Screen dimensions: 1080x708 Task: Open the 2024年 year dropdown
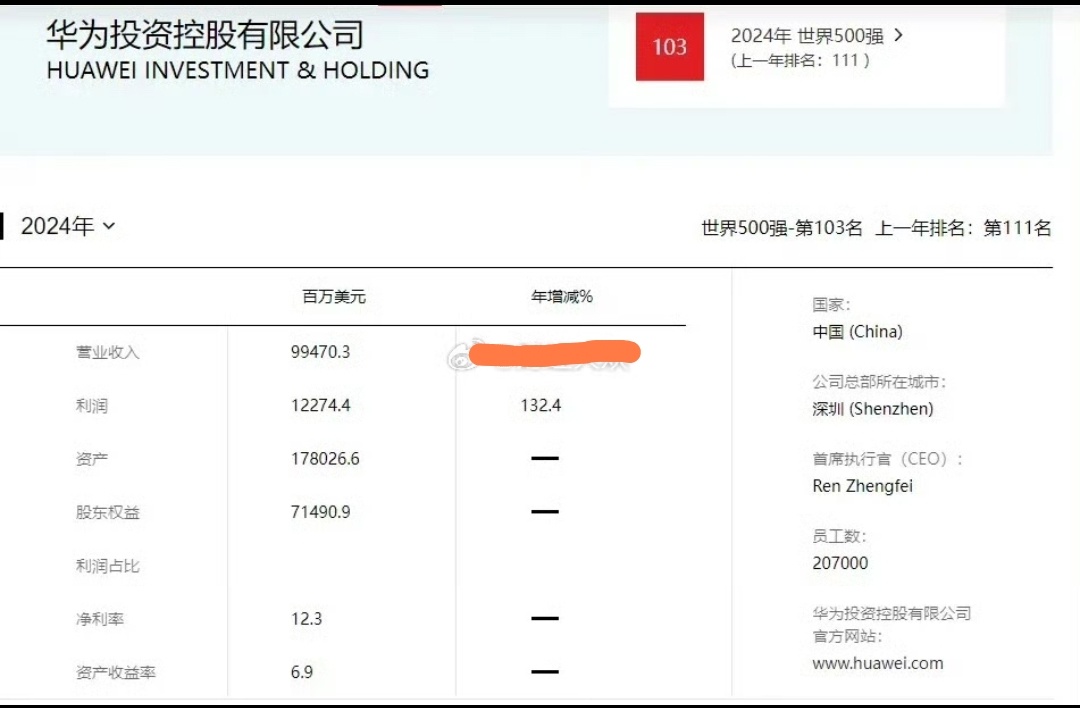point(68,226)
